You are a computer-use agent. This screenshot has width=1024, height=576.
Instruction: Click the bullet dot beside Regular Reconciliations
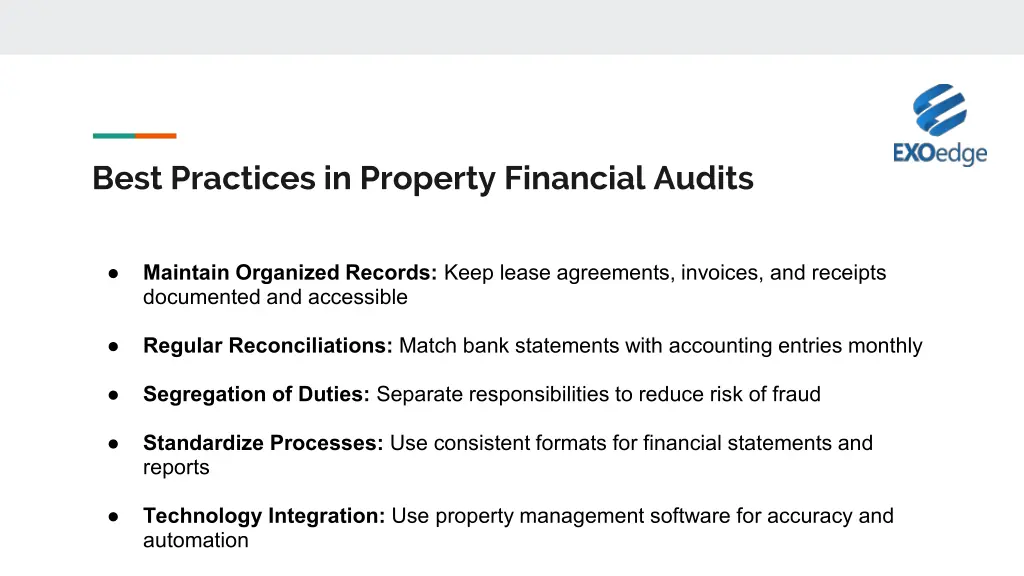pyautogui.click(x=115, y=346)
